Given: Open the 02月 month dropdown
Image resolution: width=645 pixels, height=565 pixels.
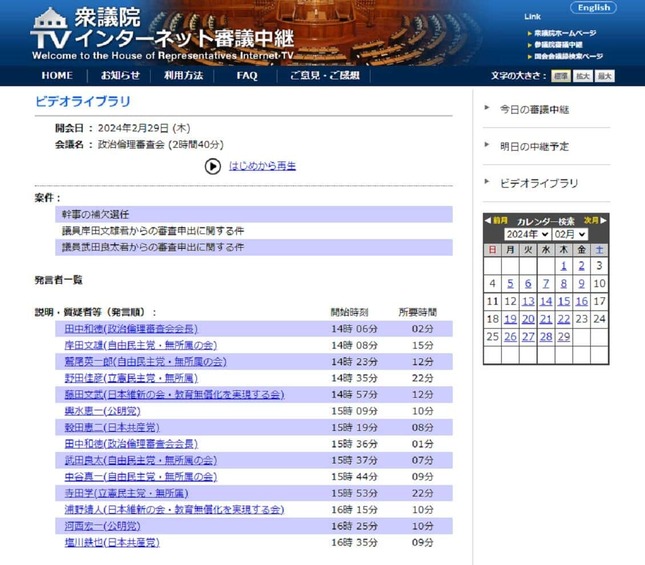Looking at the screenshot, I should (x=570, y=234).
